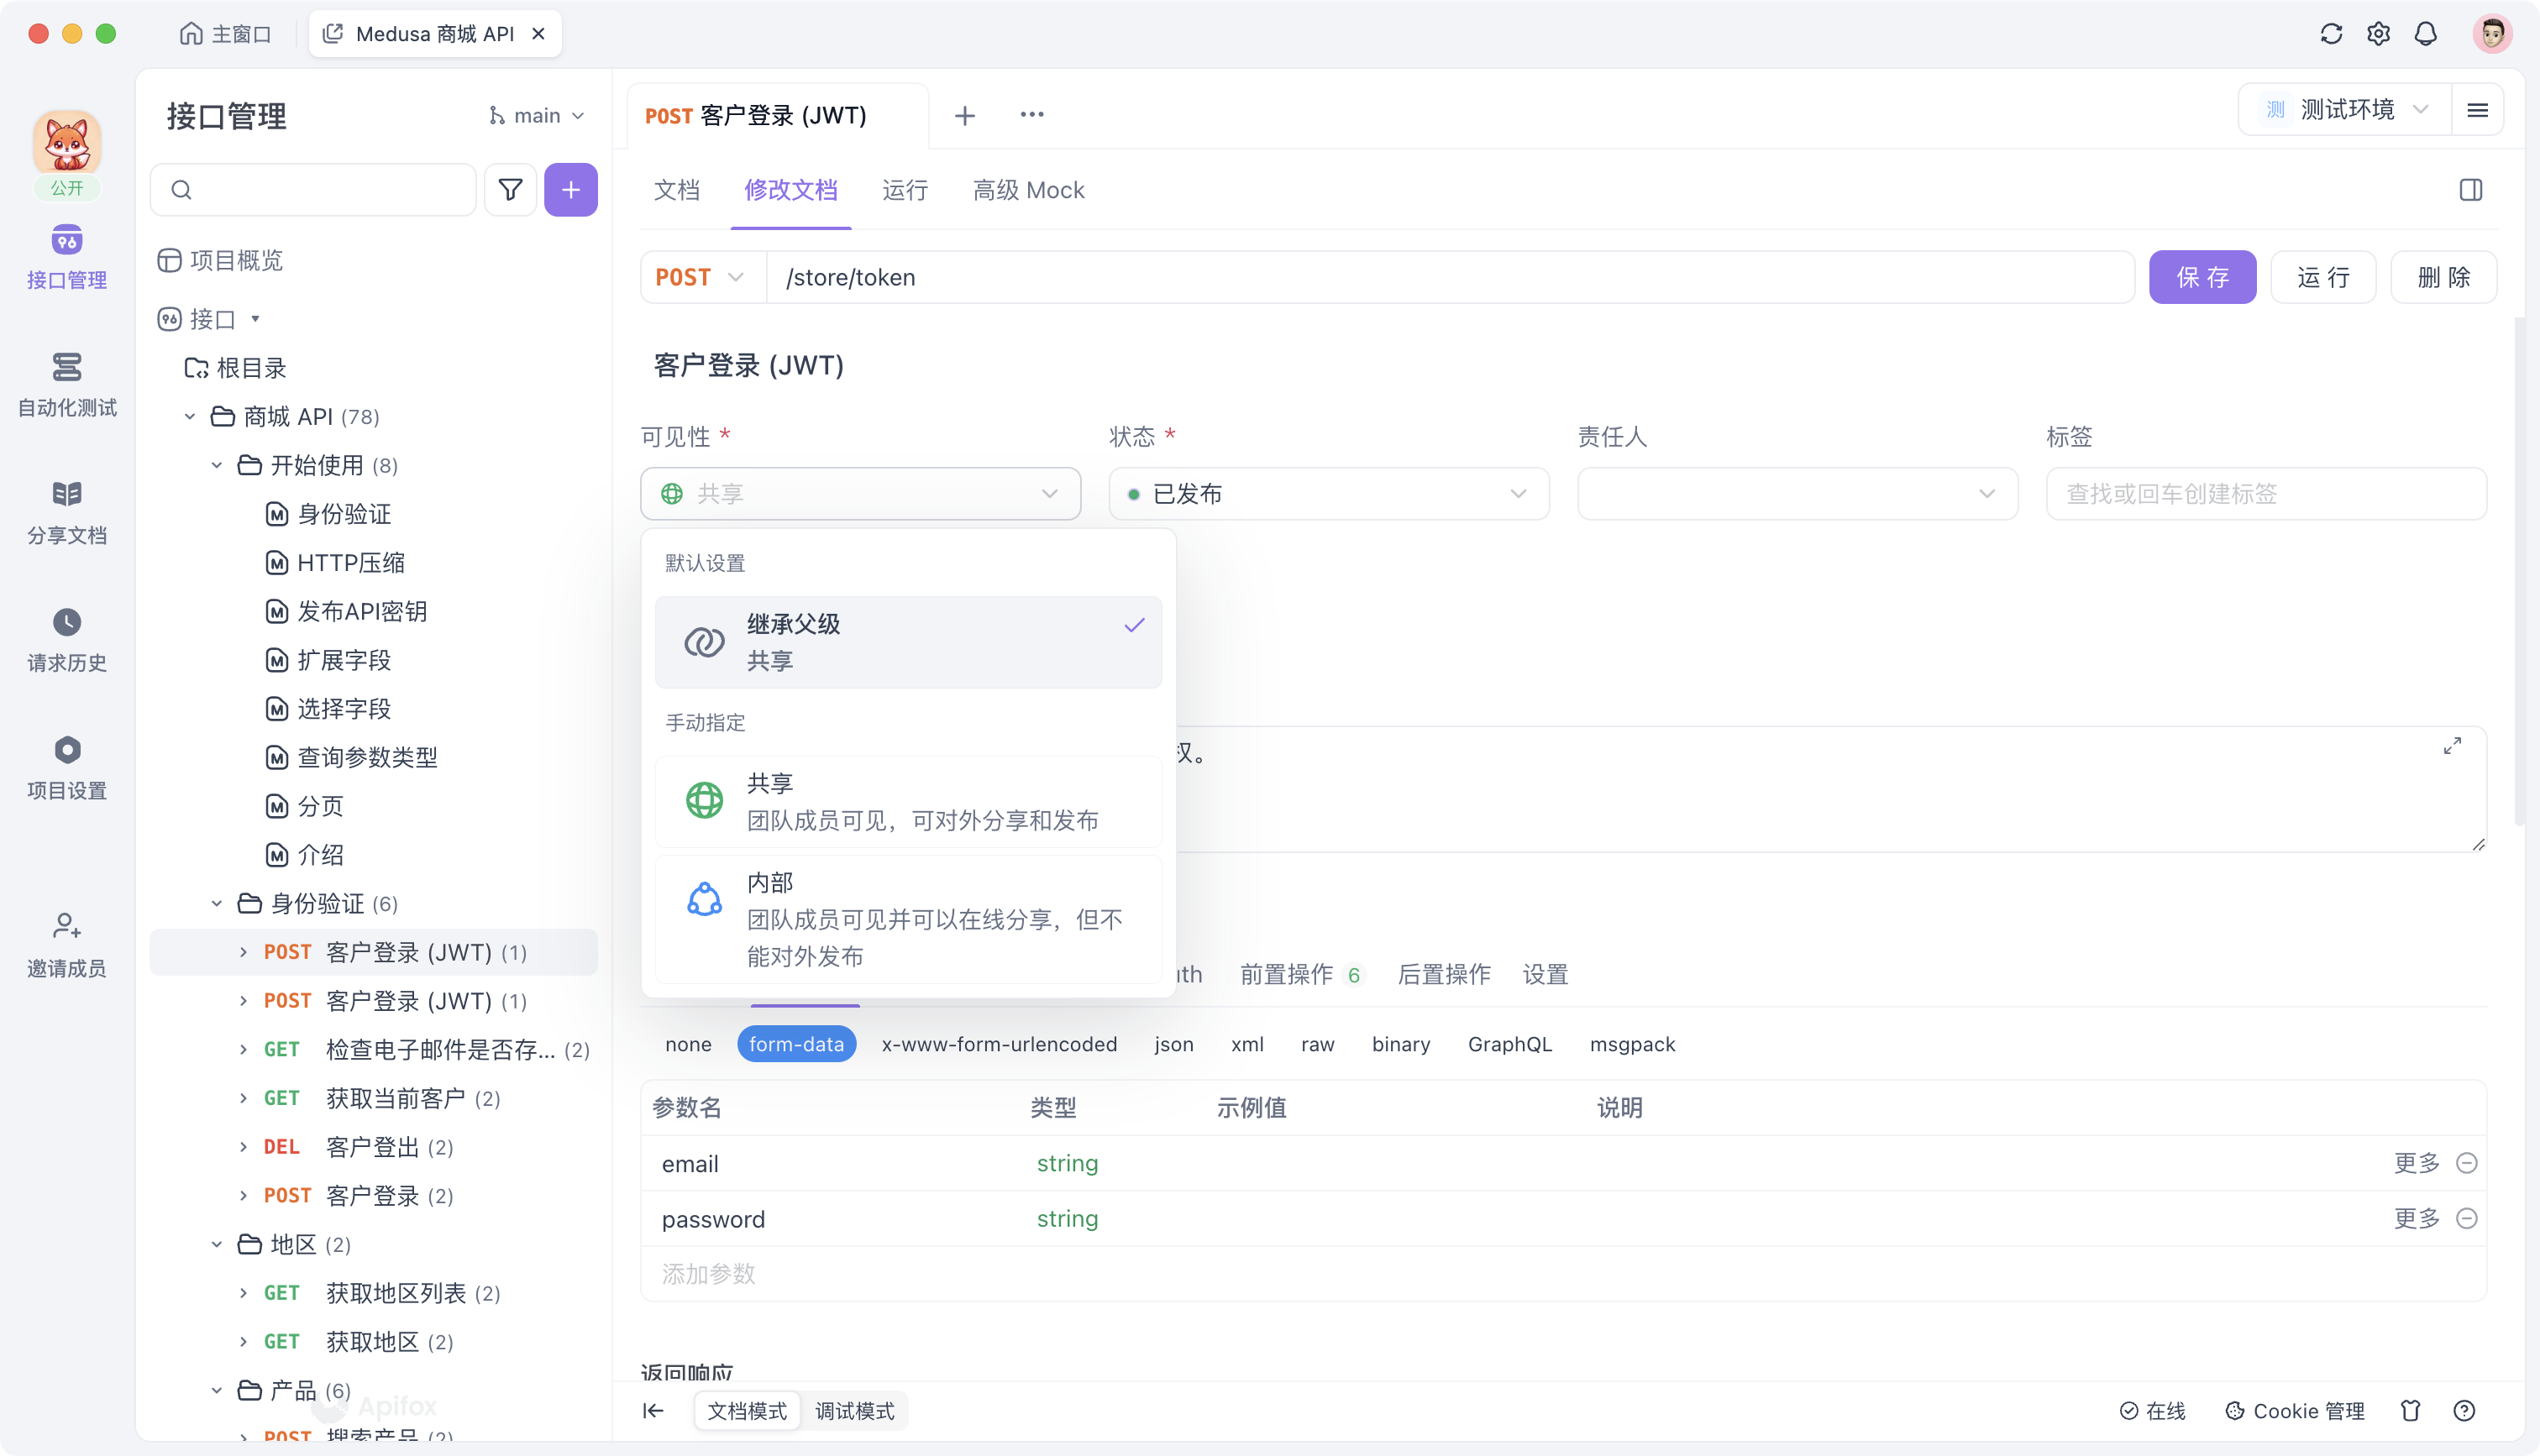Screen dimensions: 2540x1456
Task: Click the sync/refresh icon in the title bar
Action: pyautogui.click(x=2331, y=33)
